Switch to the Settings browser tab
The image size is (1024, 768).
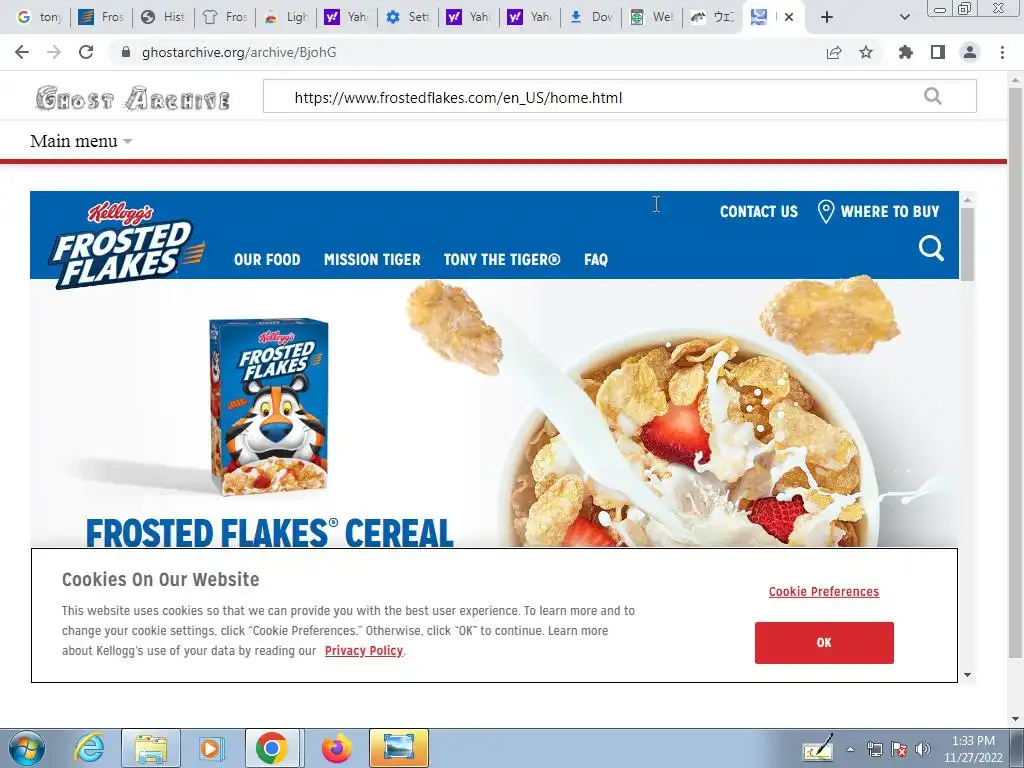[408, 17]
